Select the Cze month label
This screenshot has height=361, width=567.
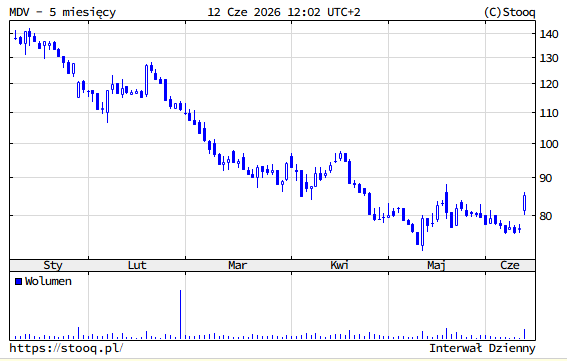coord(510,265)
